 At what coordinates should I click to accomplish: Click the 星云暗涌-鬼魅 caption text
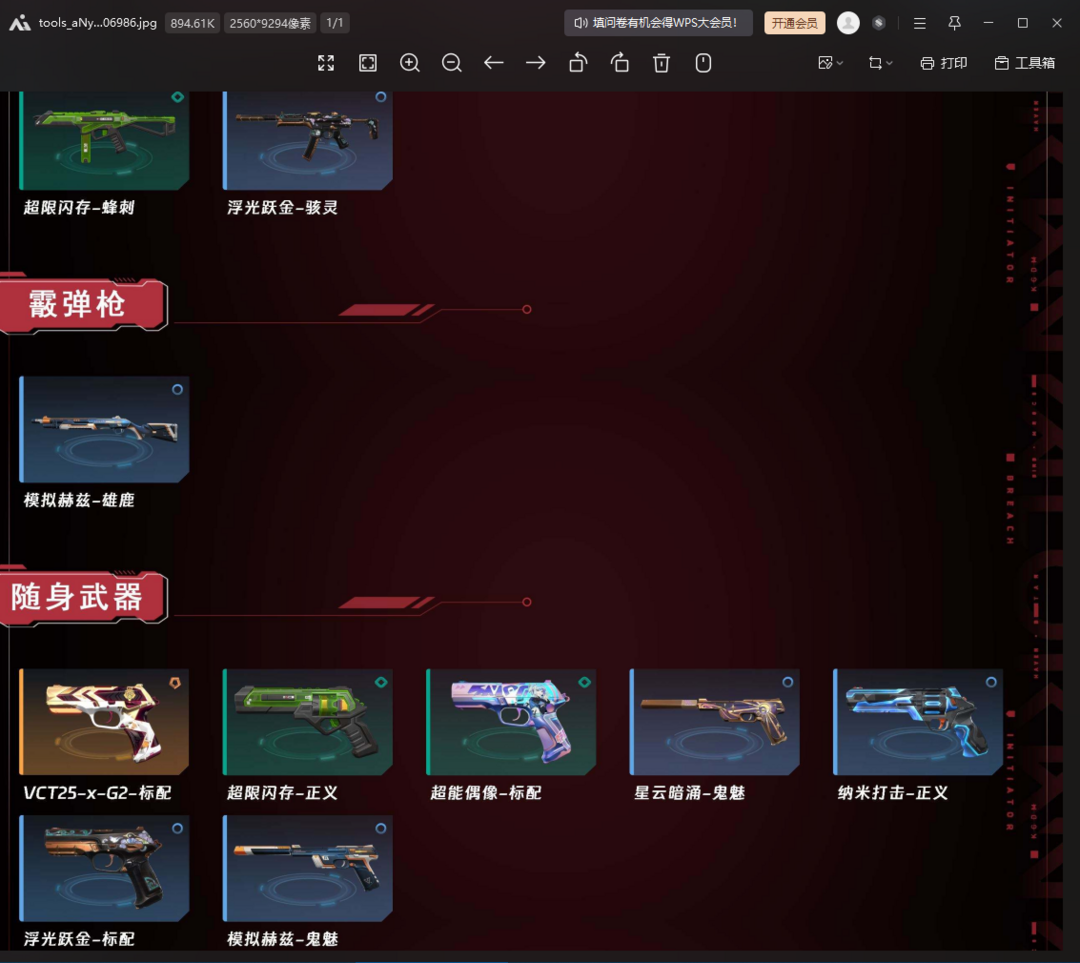click(x=689, y=793)
